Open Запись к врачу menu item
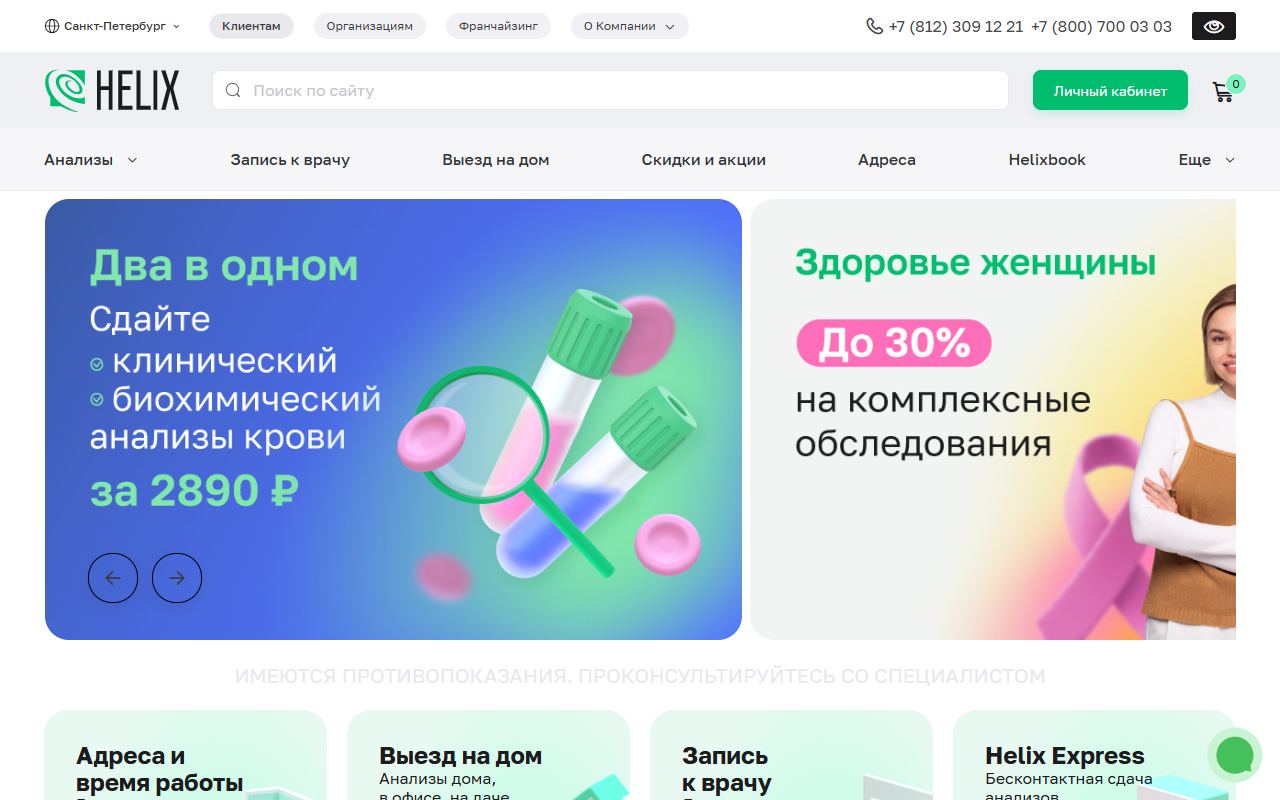Viewport: 1280px width, 800px height. point(290,160)
